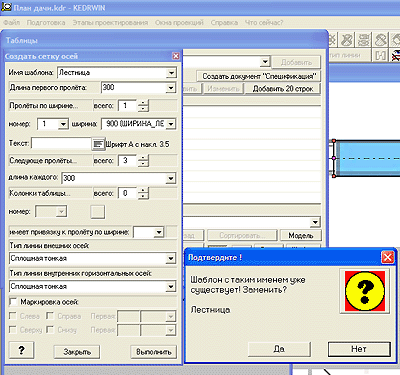400x375 pixels.
Task: Toggle the Справа checkbox
Action: (x=50, y=316)
